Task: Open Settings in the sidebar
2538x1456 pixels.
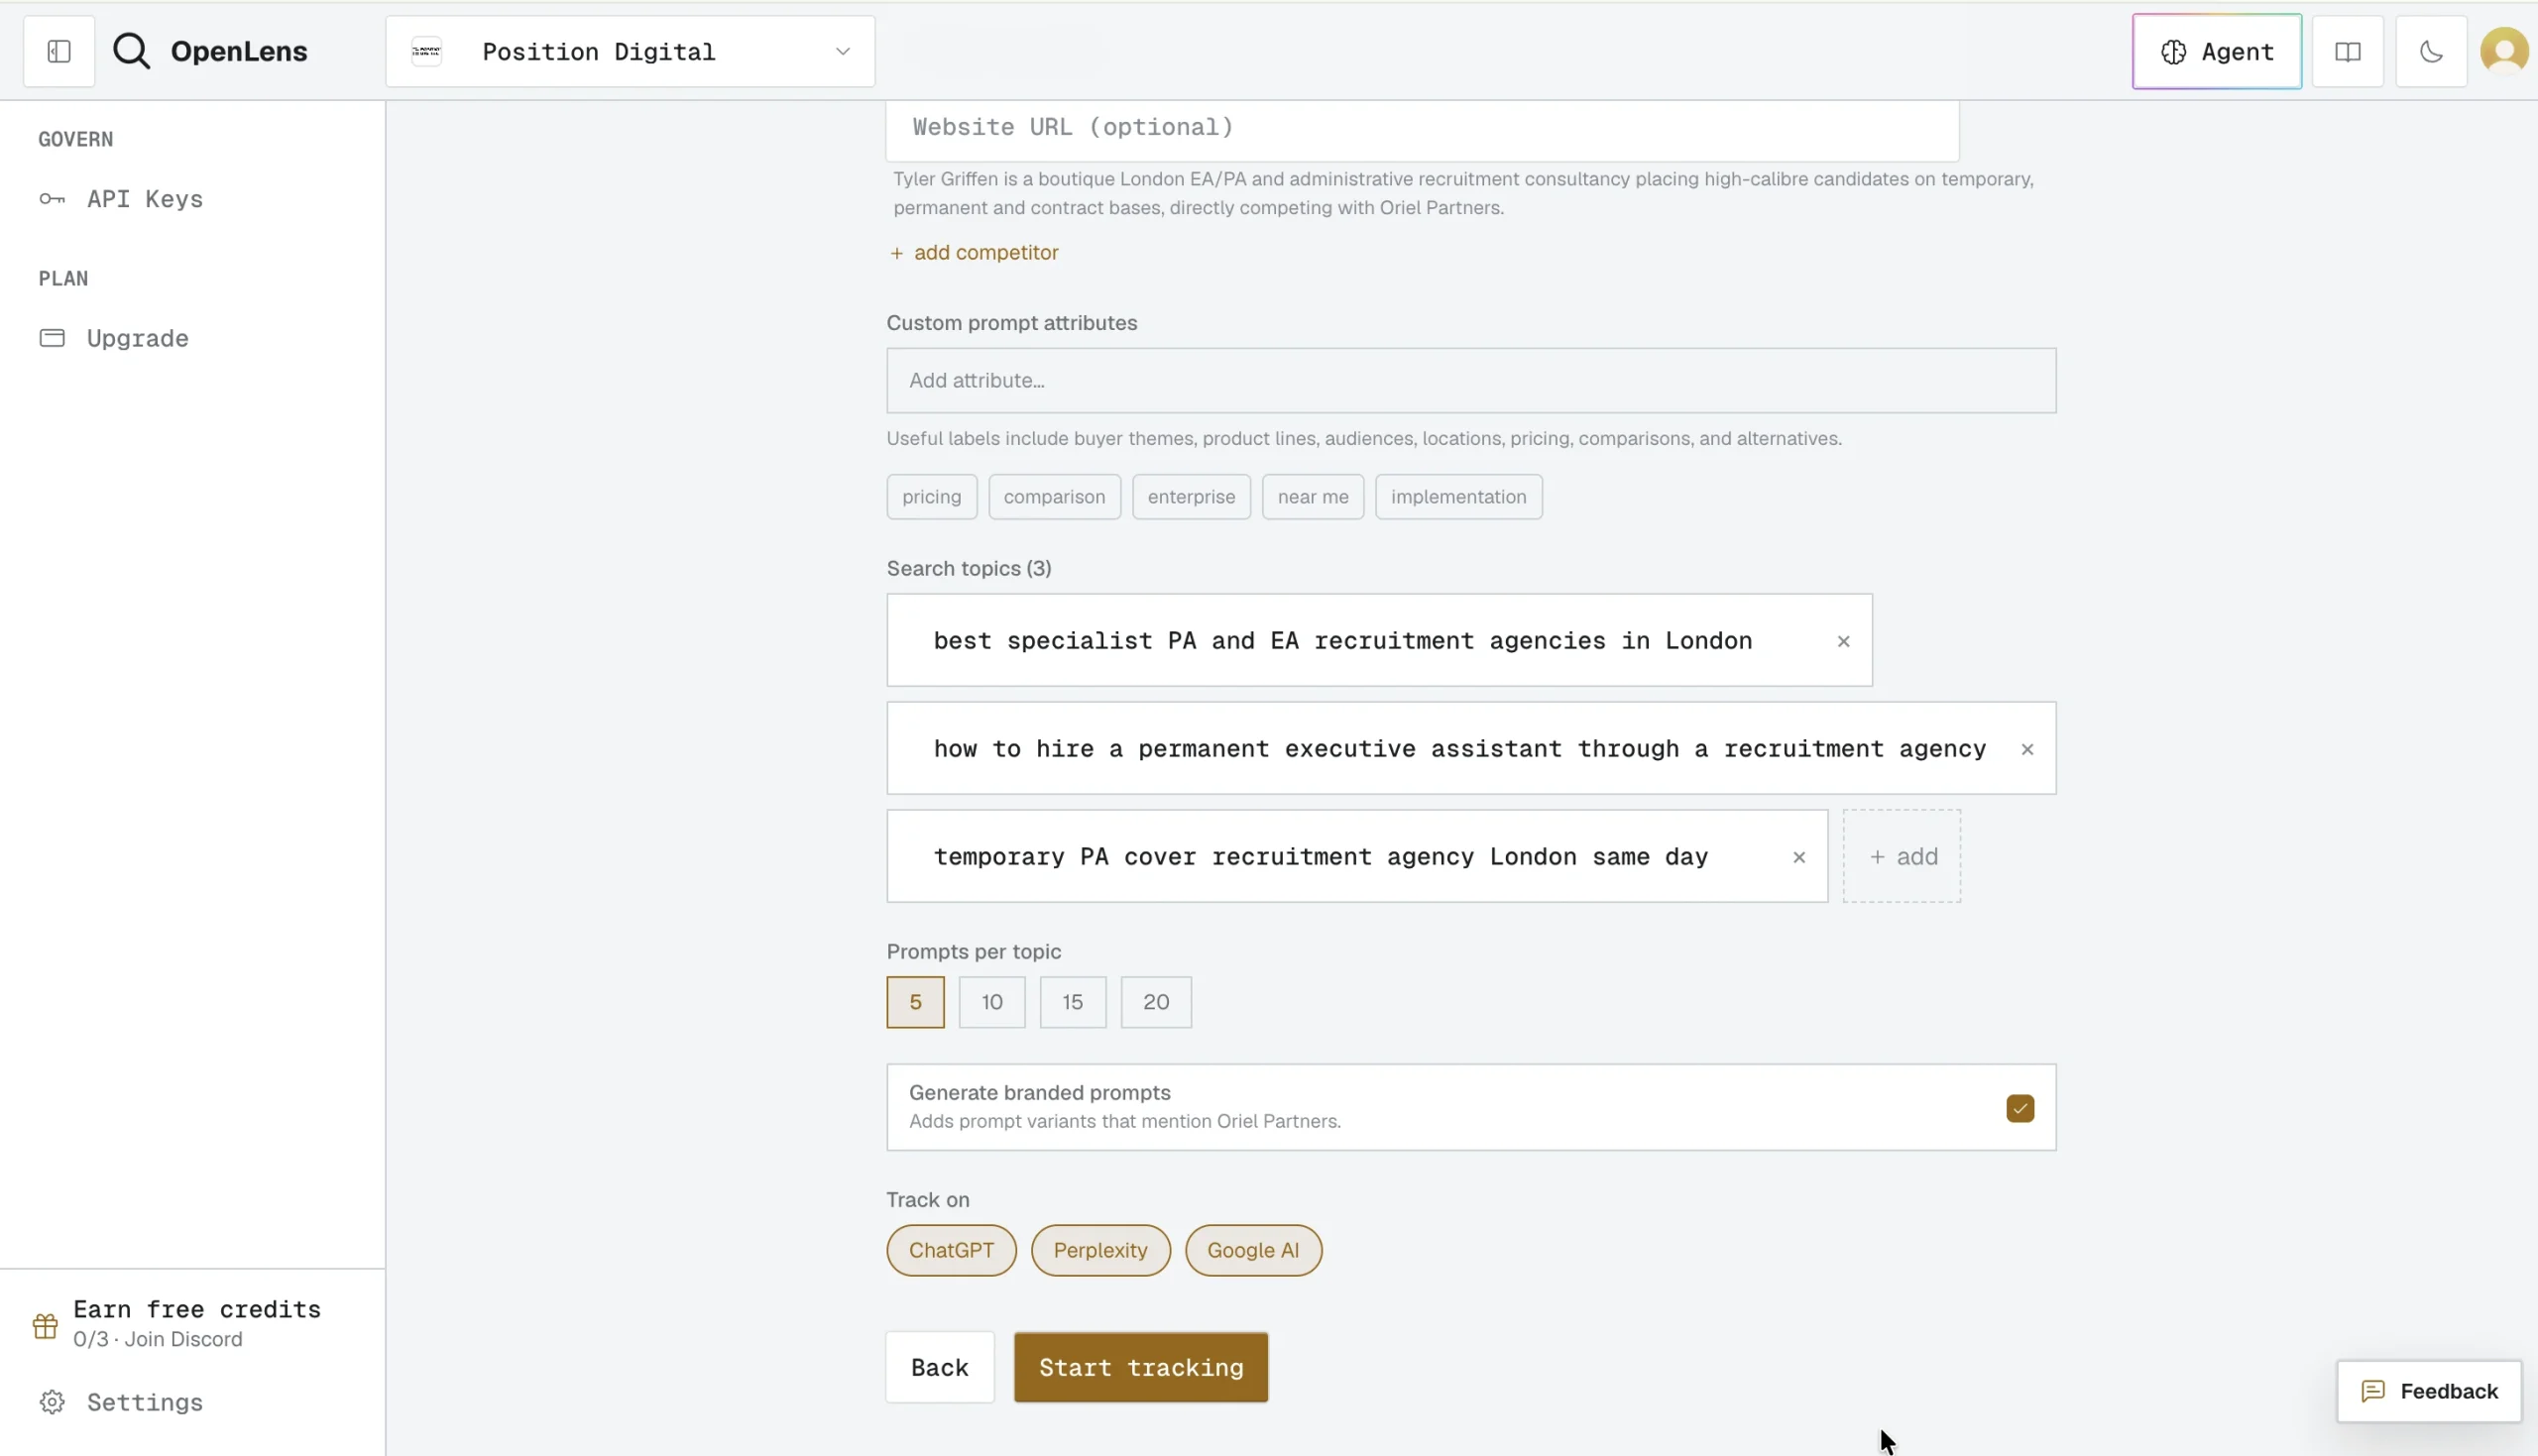Action: coord(145,1402)
